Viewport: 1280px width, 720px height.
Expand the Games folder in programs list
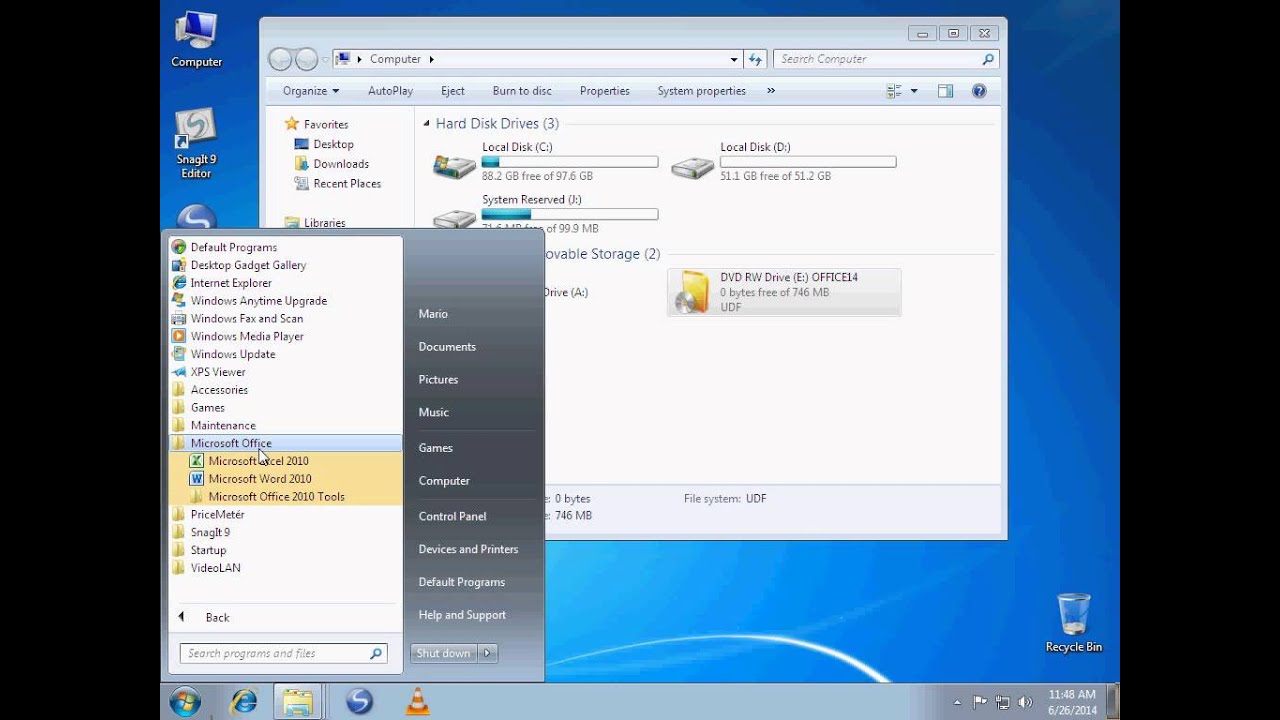[208, 408]
